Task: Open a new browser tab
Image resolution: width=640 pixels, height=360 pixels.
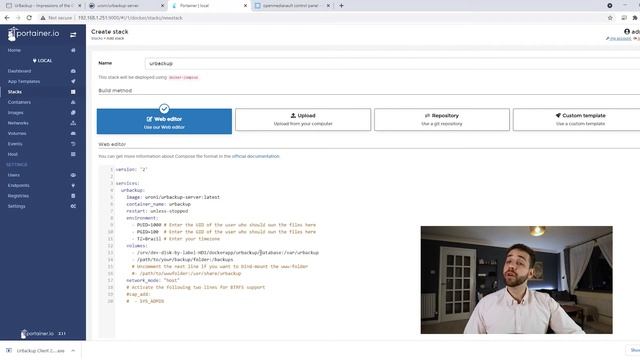Action: click(x=341, y=6)
